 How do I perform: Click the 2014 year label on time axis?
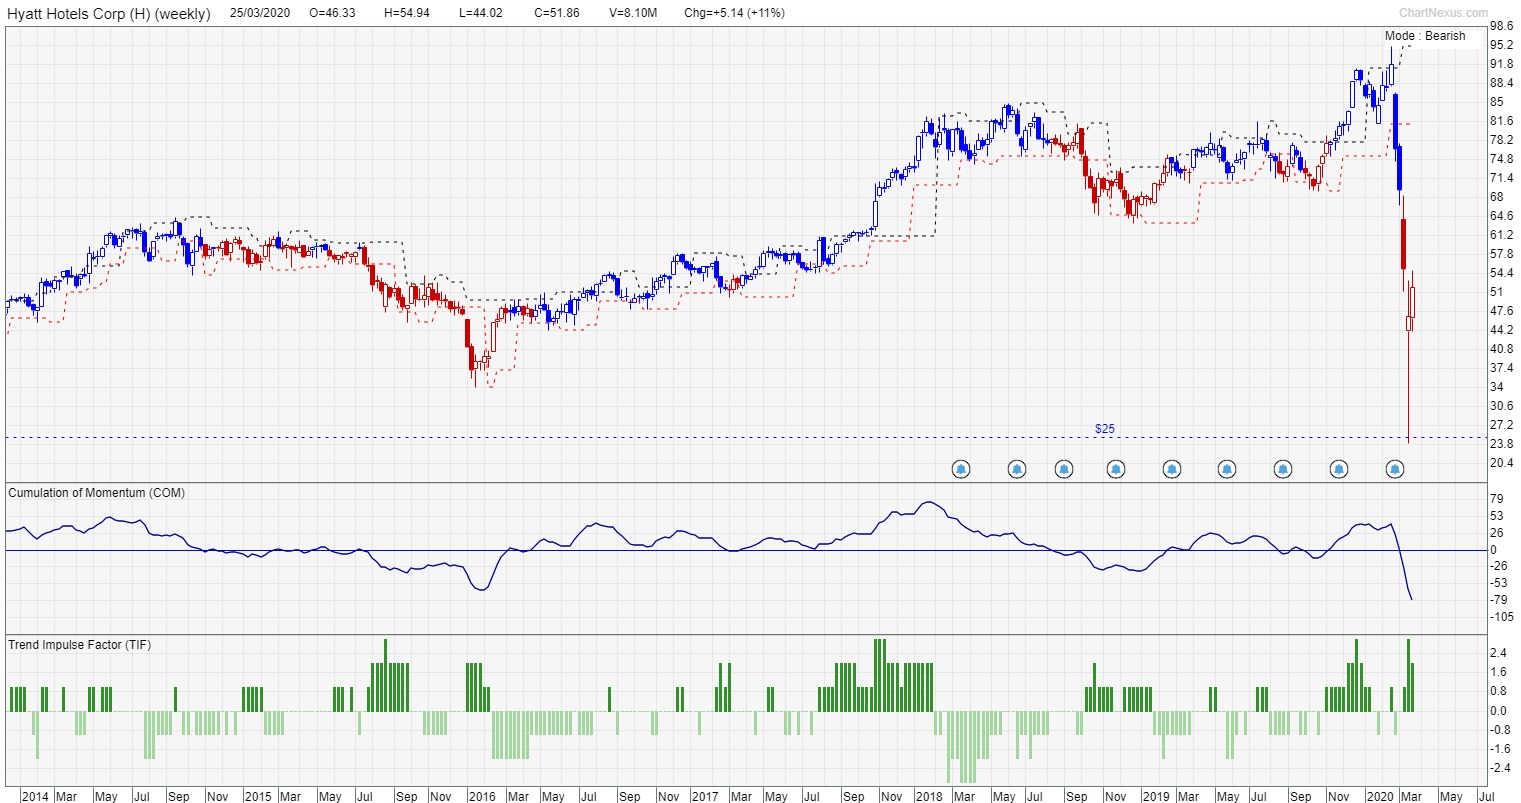[x=34, y=797]
